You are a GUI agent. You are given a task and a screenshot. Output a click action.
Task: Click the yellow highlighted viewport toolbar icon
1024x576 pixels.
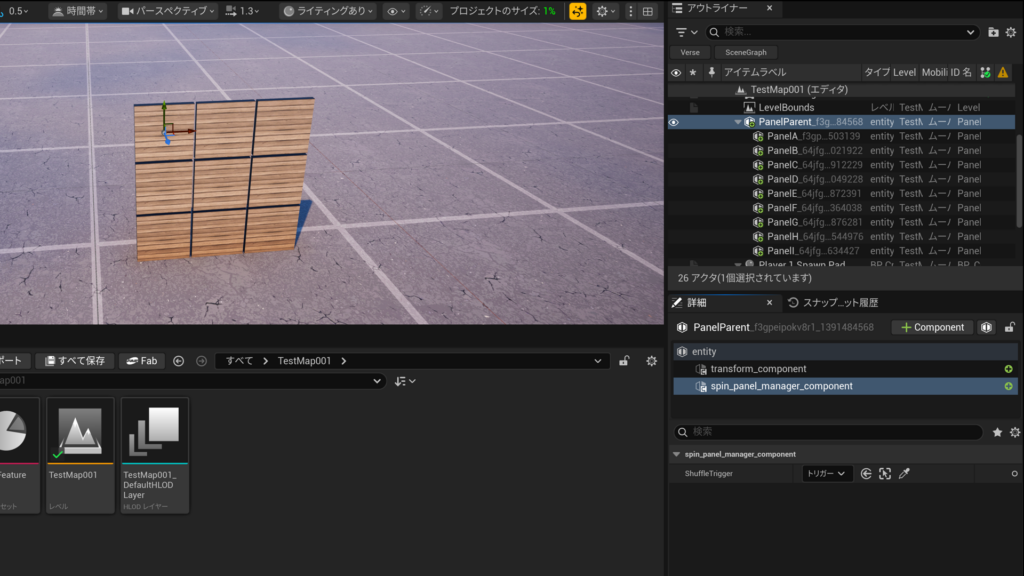click(x=578, y=11)
